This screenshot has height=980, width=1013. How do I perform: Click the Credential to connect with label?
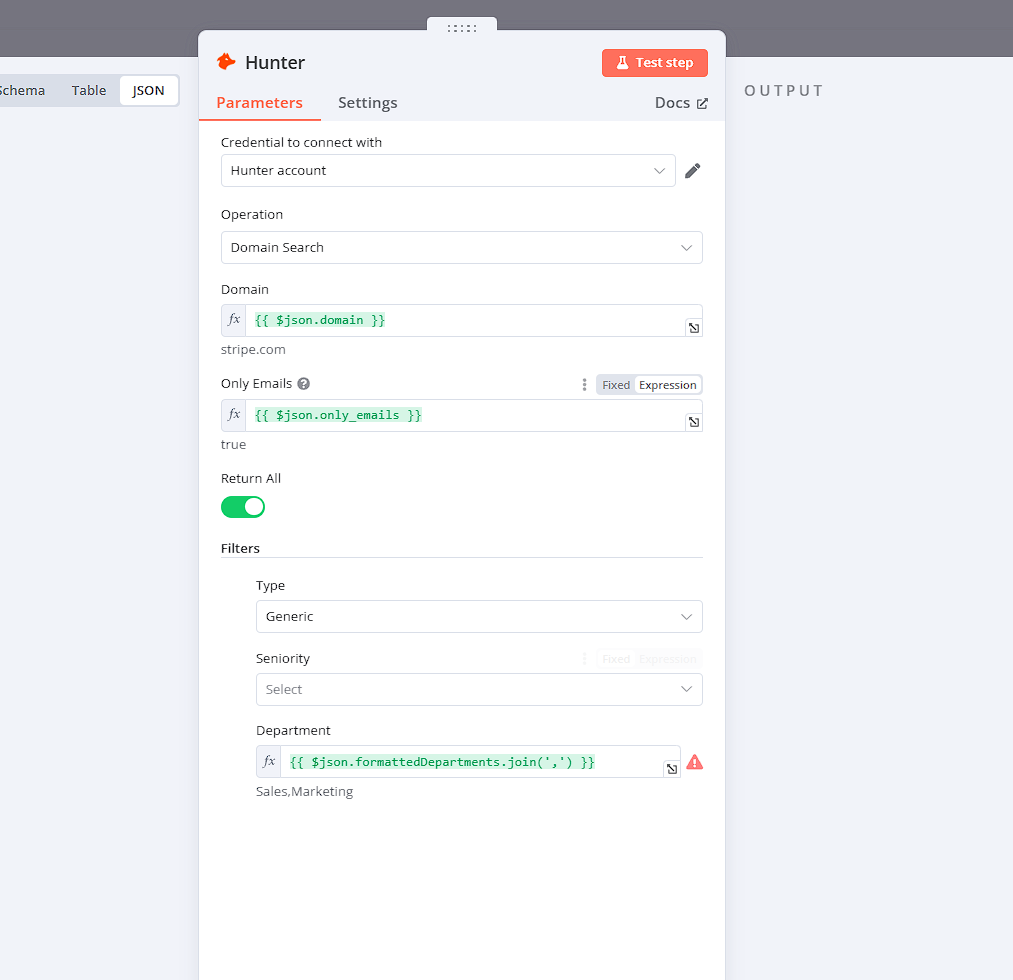point(301,142)
